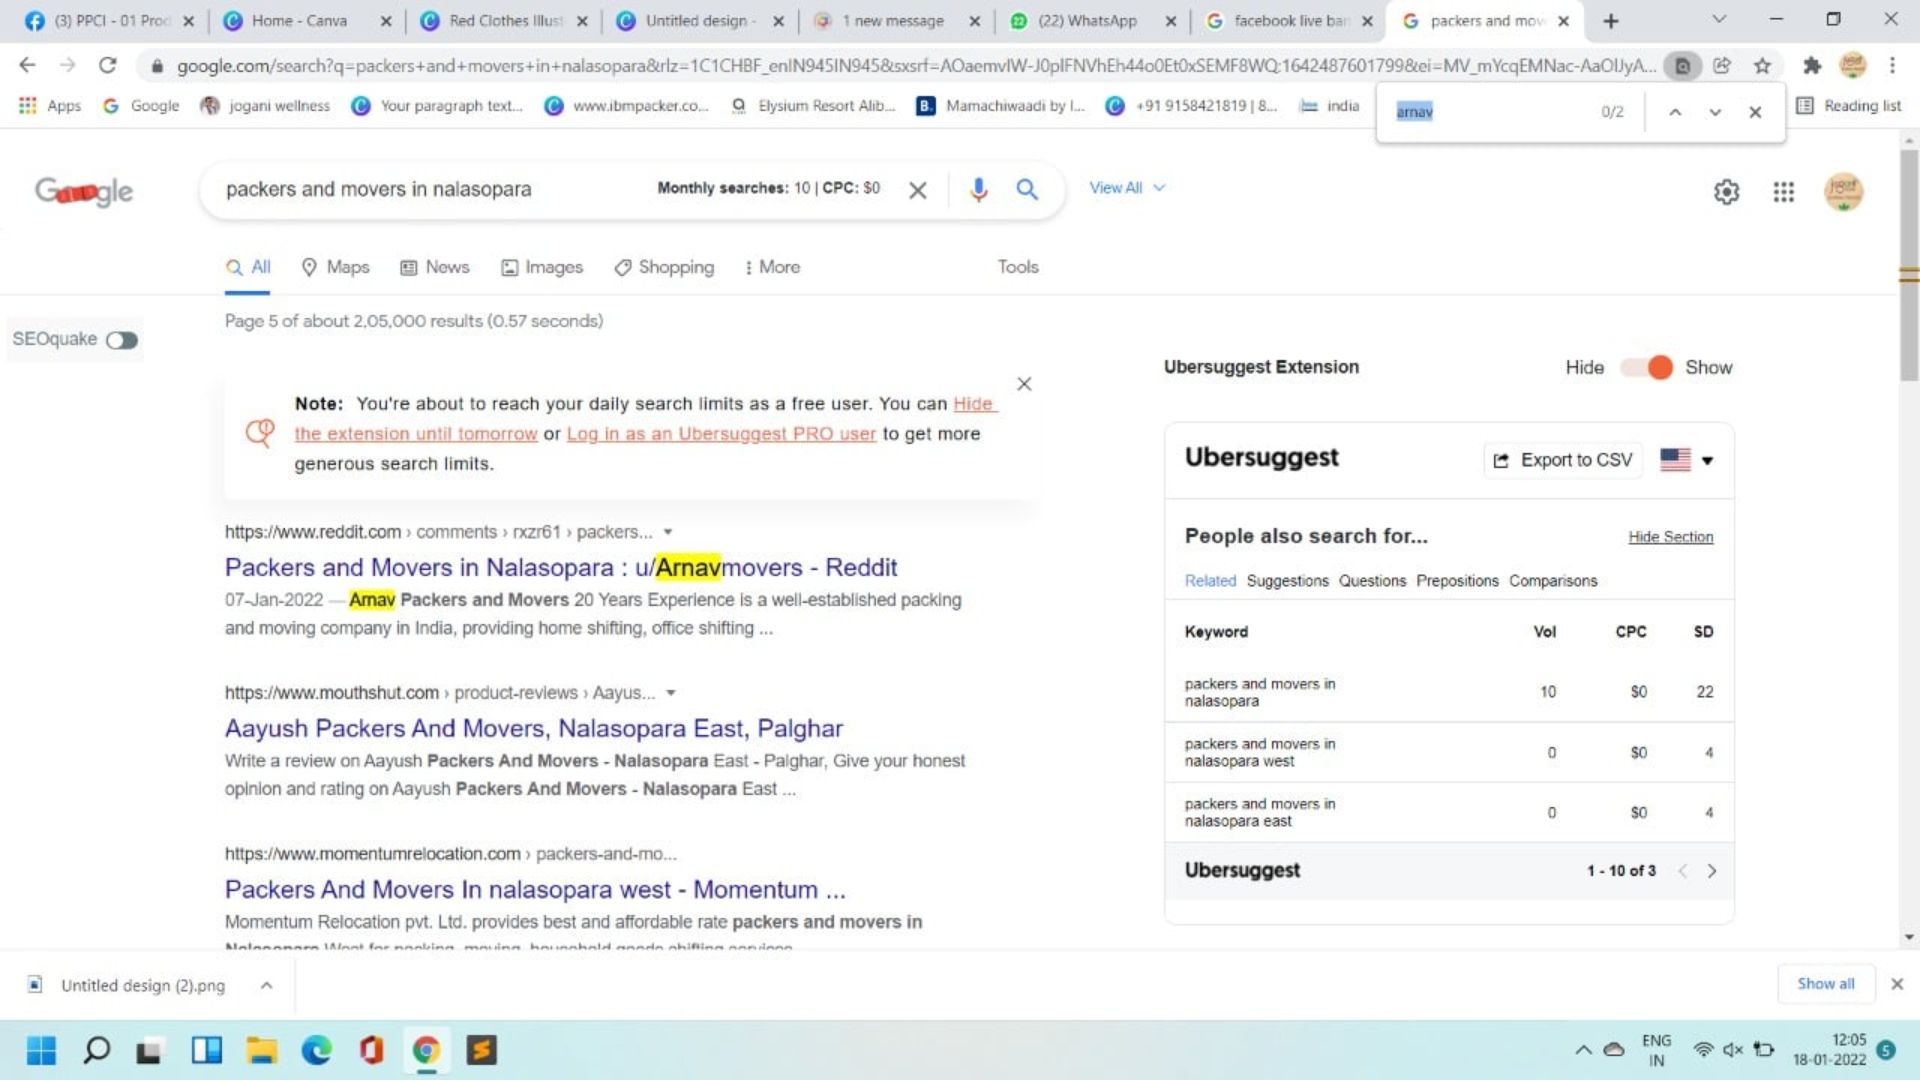This screenshot has width=1920, height=1080.
Task: Switch to the Images search tab
Action: pos(542,267)
